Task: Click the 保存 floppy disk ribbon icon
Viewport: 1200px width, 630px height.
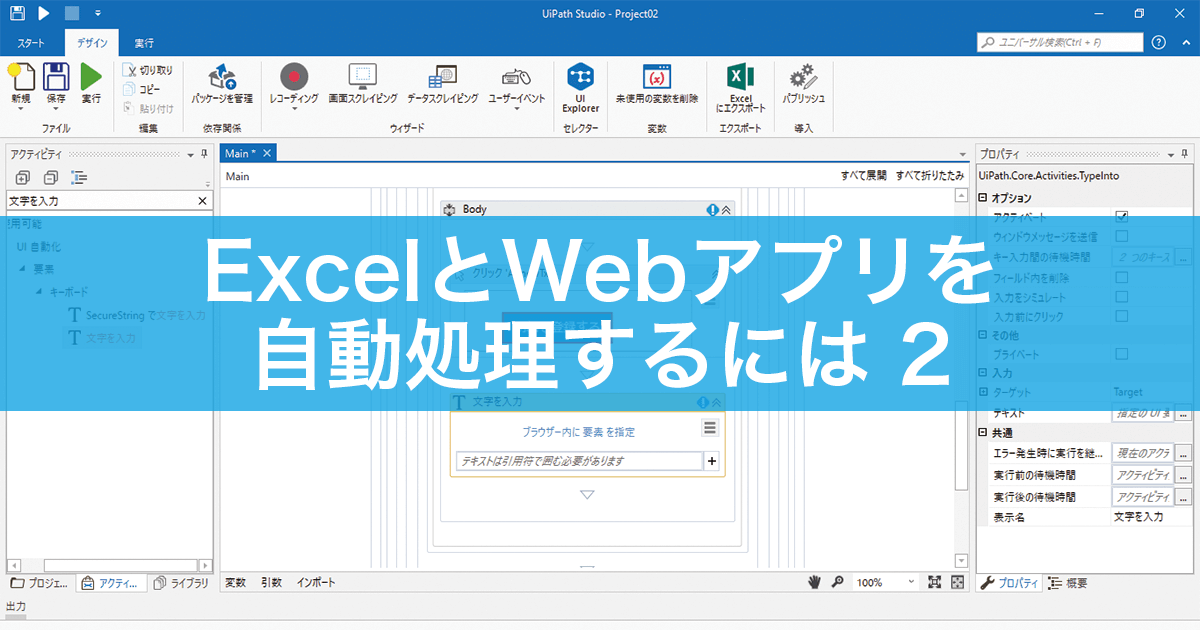Action: point(56,76)
